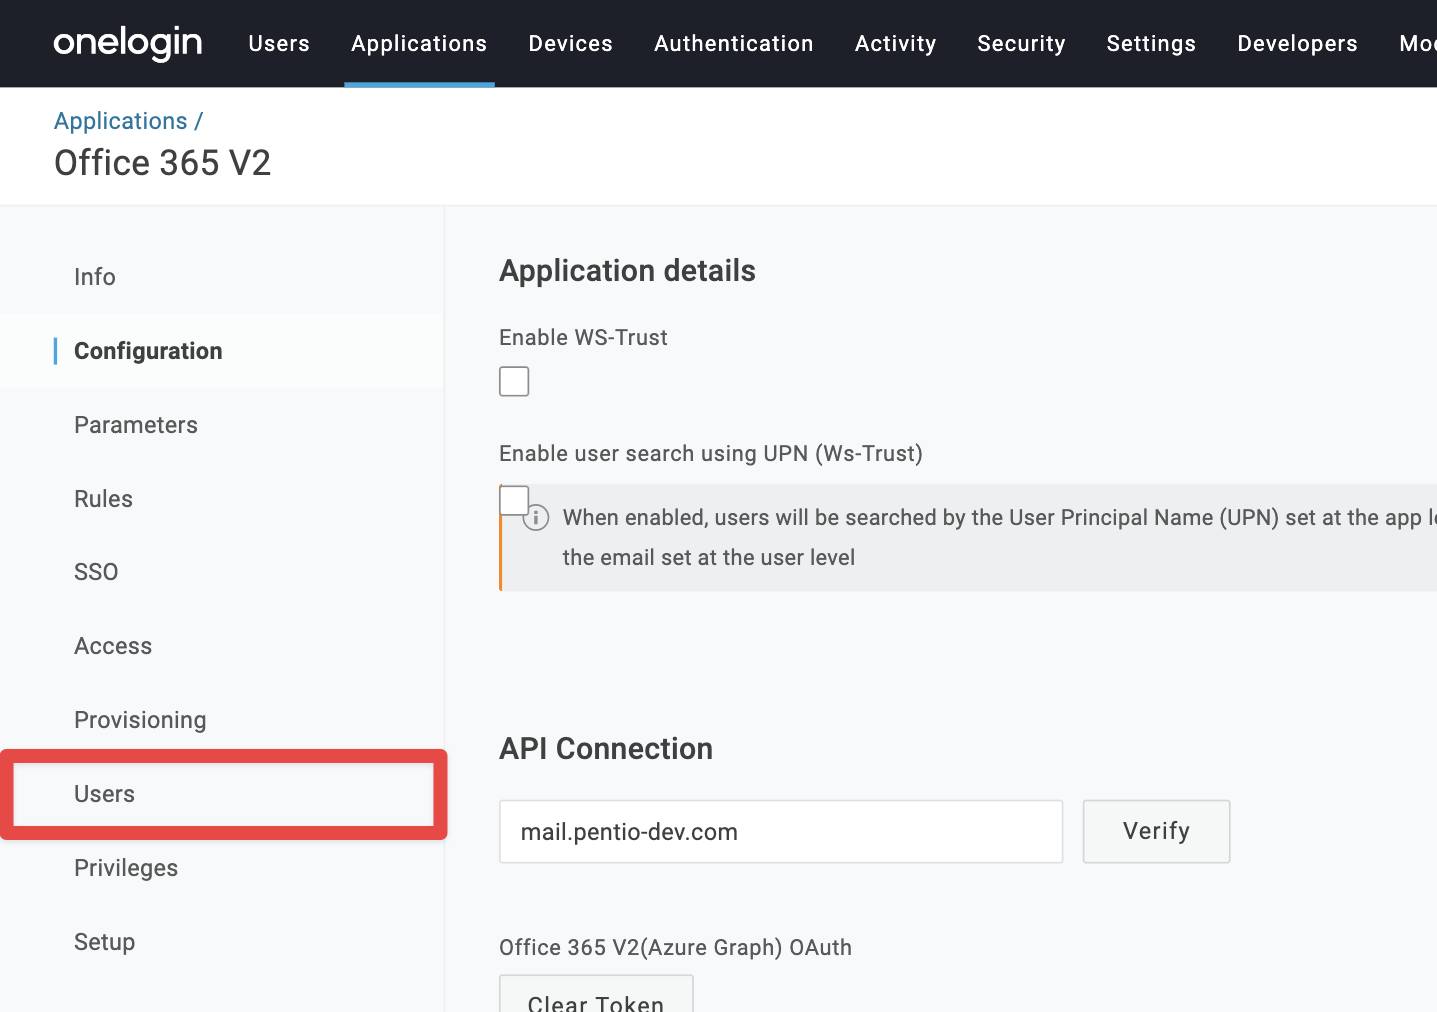The image size is (1437, 1012).
Task: Open the Applications navigation menu
Action: pyautogui.click(x=419, y=43)
